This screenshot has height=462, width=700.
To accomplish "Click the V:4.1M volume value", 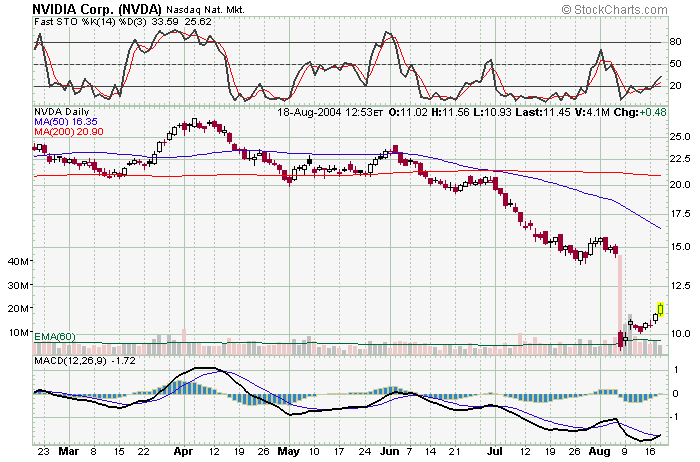I will coord(592,112).
